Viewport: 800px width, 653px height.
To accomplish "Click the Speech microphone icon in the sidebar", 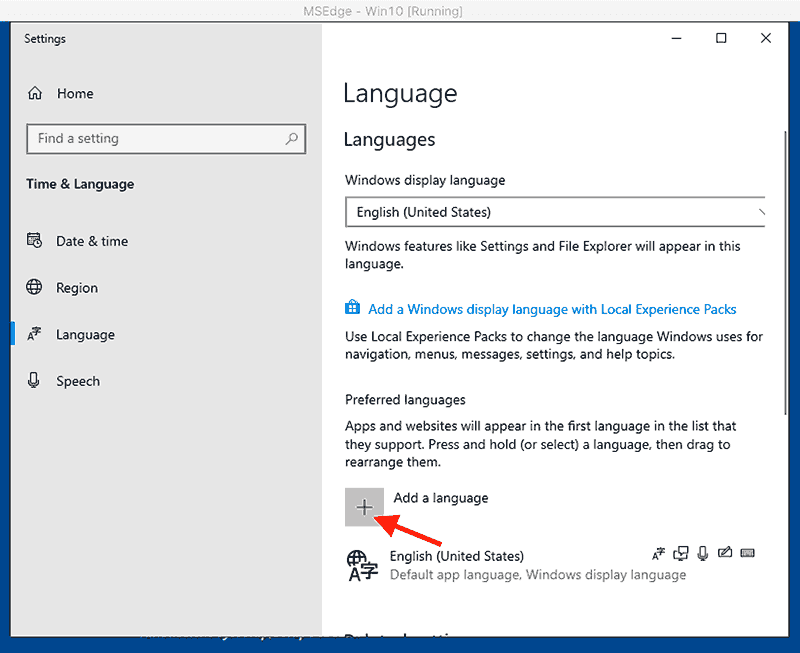I will click(35, 381).
